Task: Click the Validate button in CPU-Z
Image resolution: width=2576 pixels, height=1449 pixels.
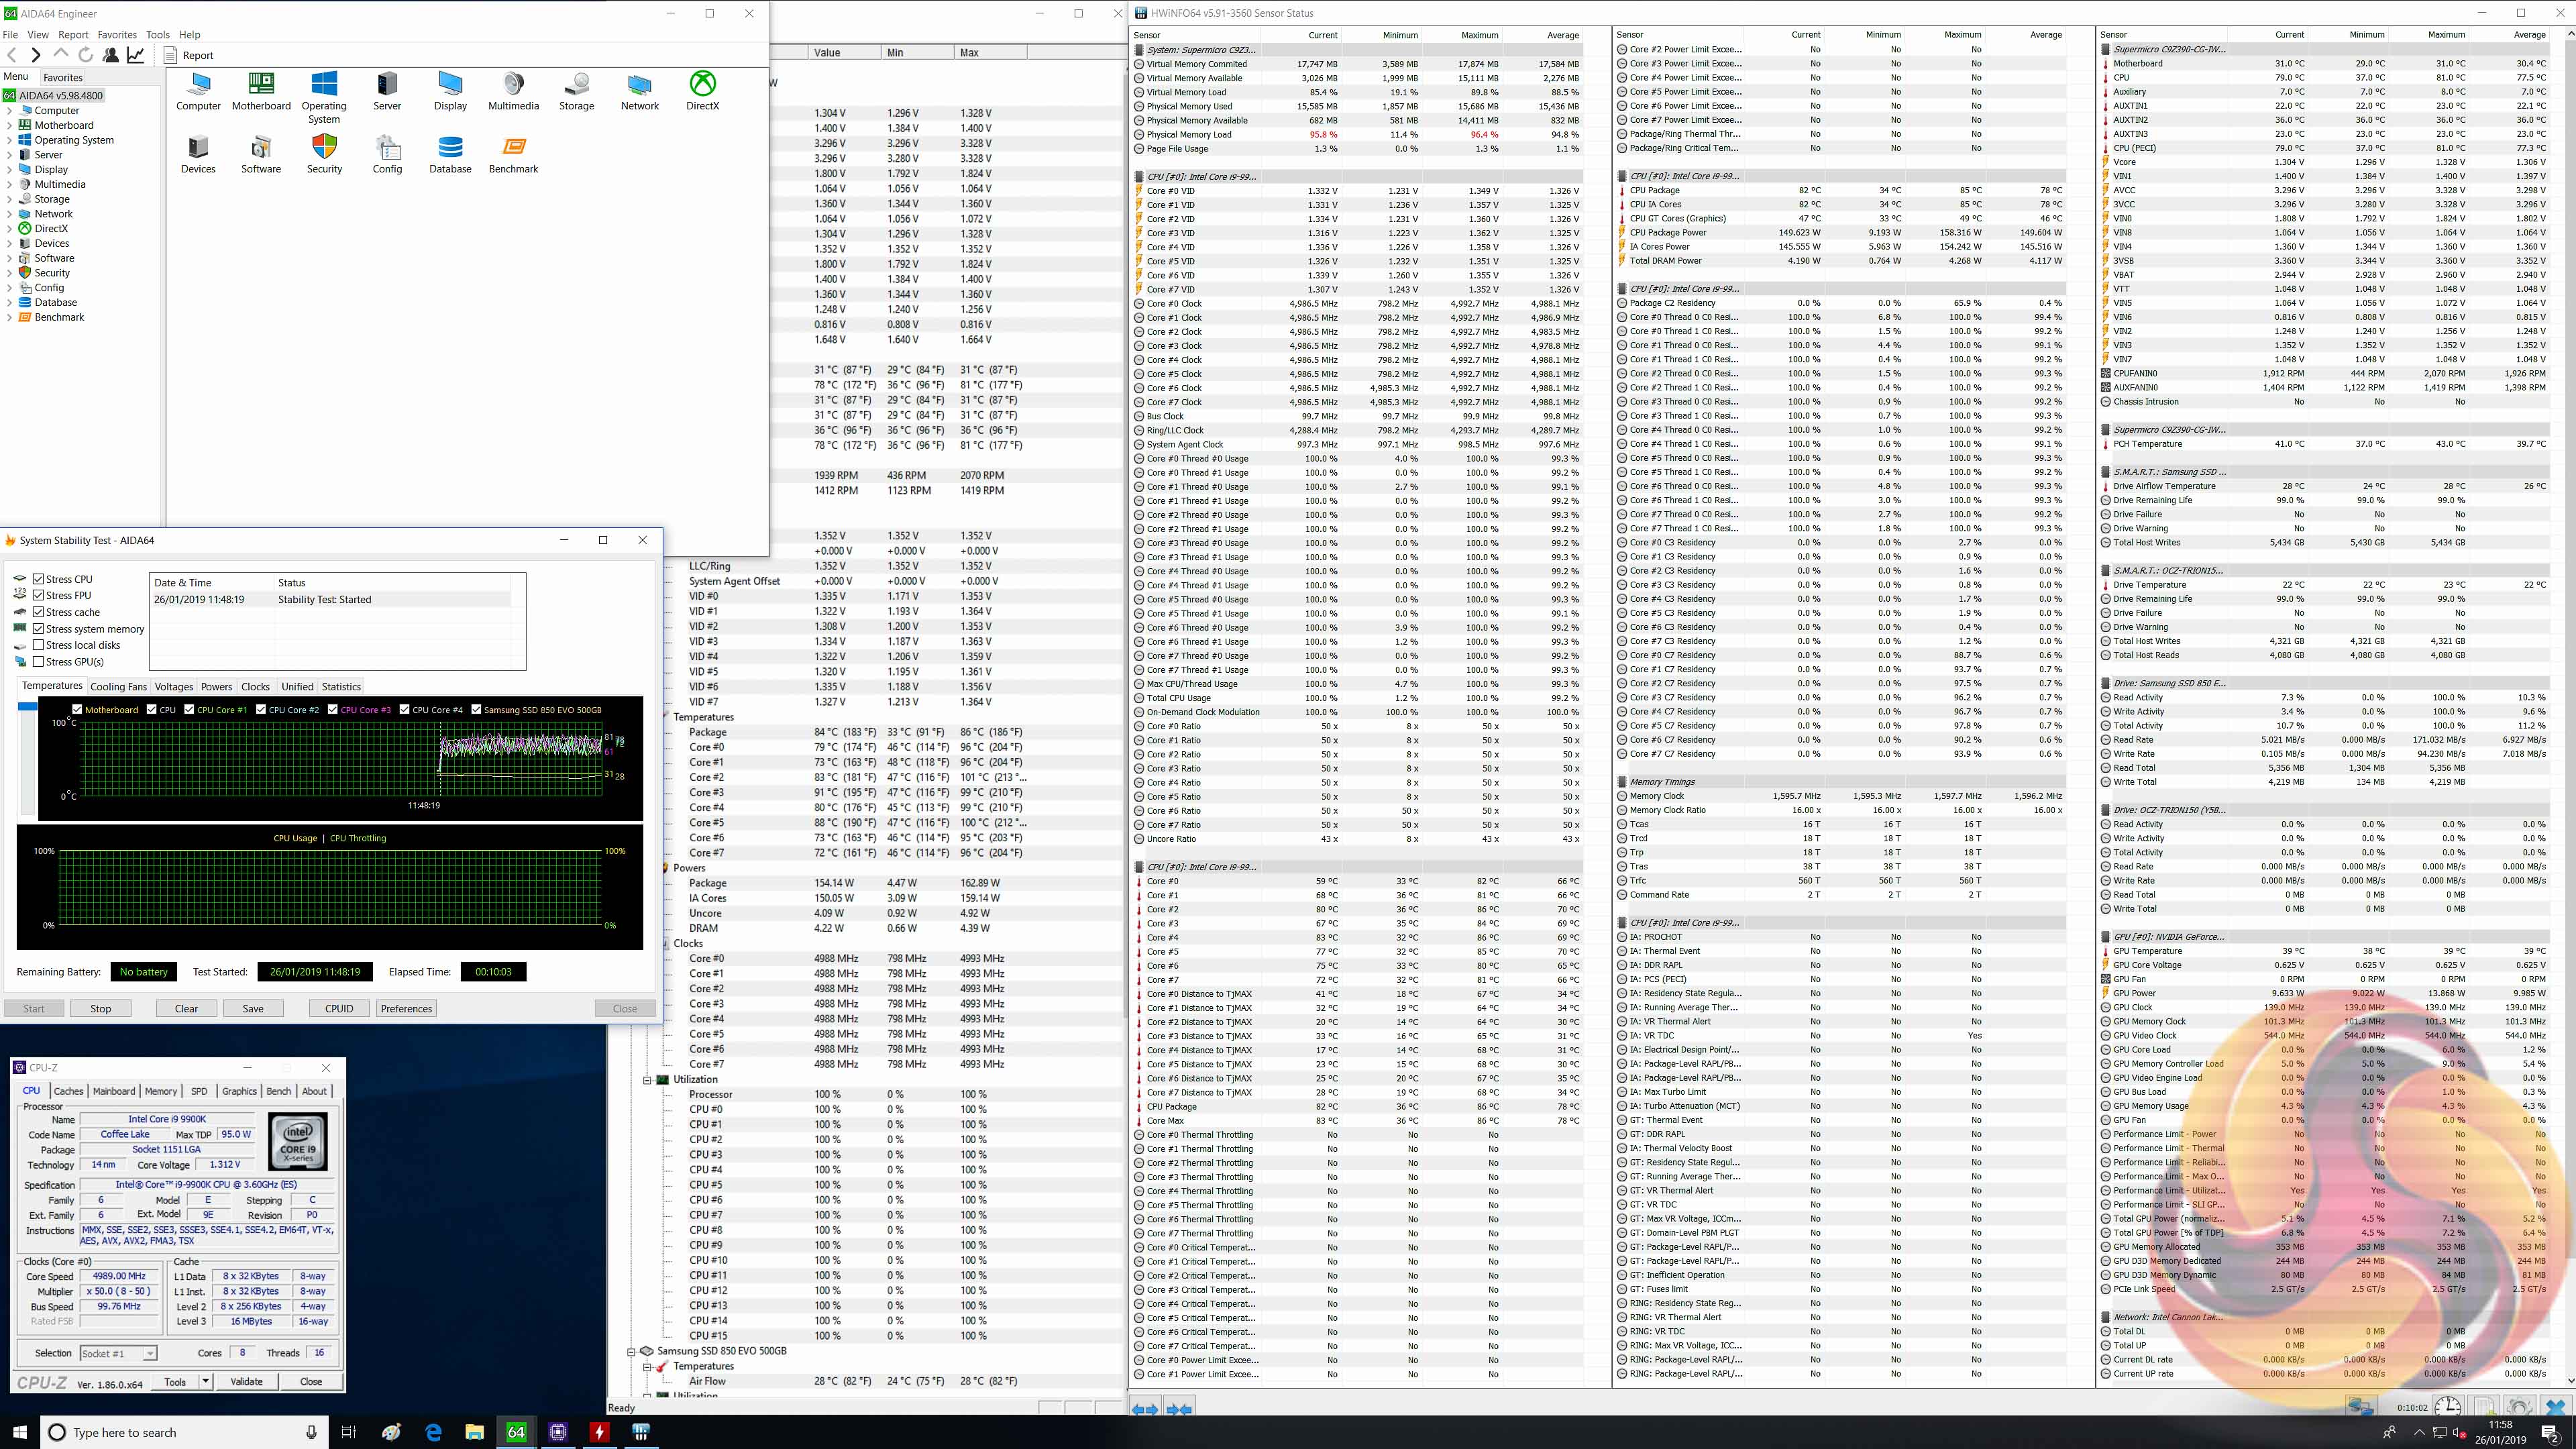Action: click(246, 1381)
